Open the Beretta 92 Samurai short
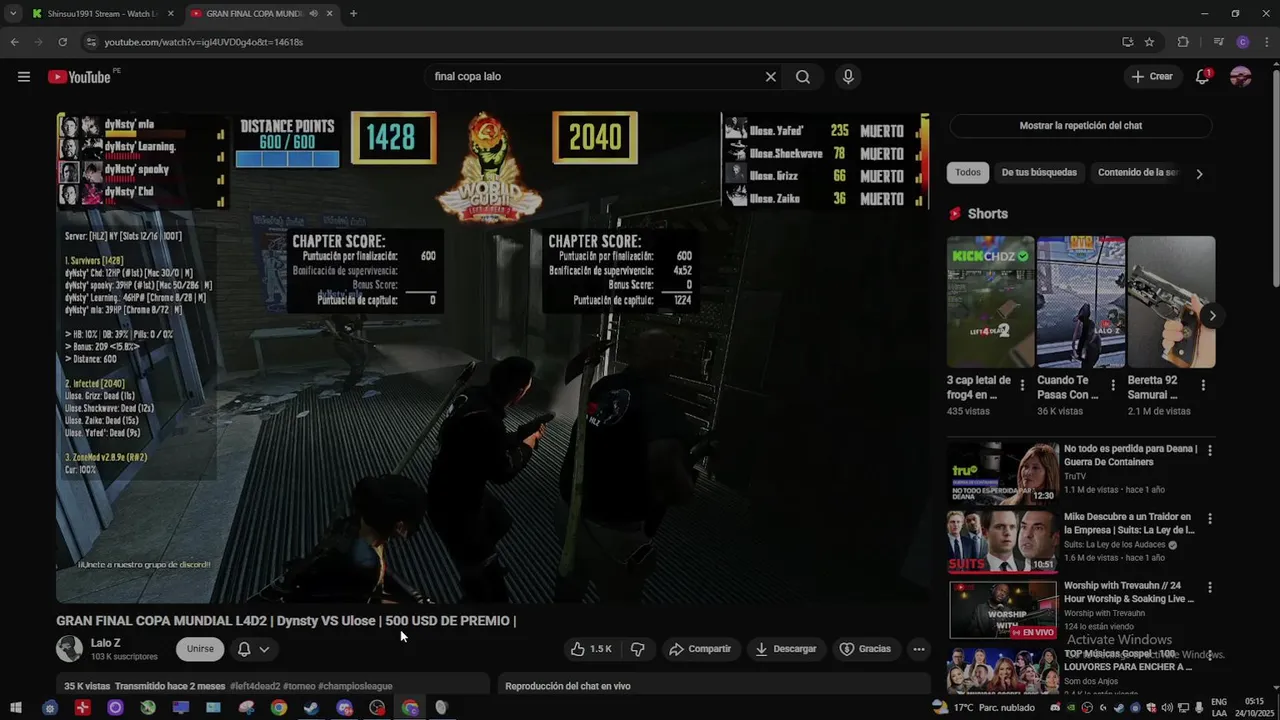 point(1171,302)
